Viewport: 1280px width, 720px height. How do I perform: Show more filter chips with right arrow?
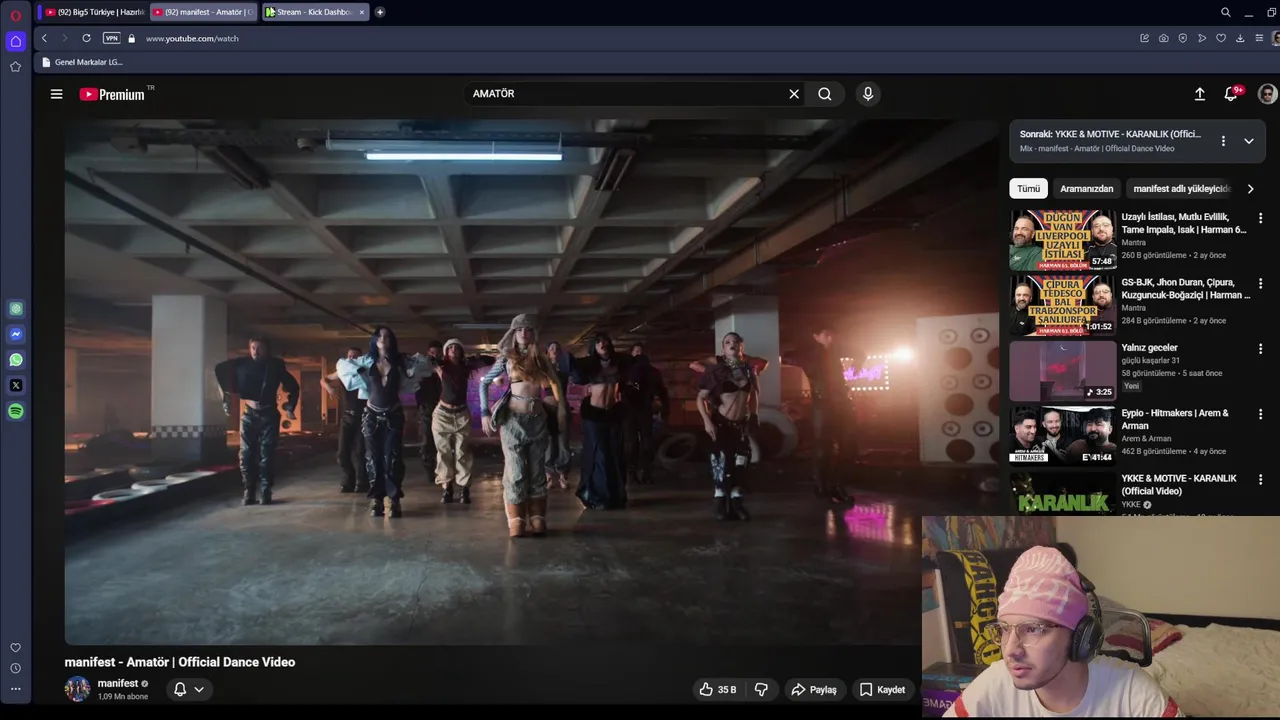[1250, 188]
